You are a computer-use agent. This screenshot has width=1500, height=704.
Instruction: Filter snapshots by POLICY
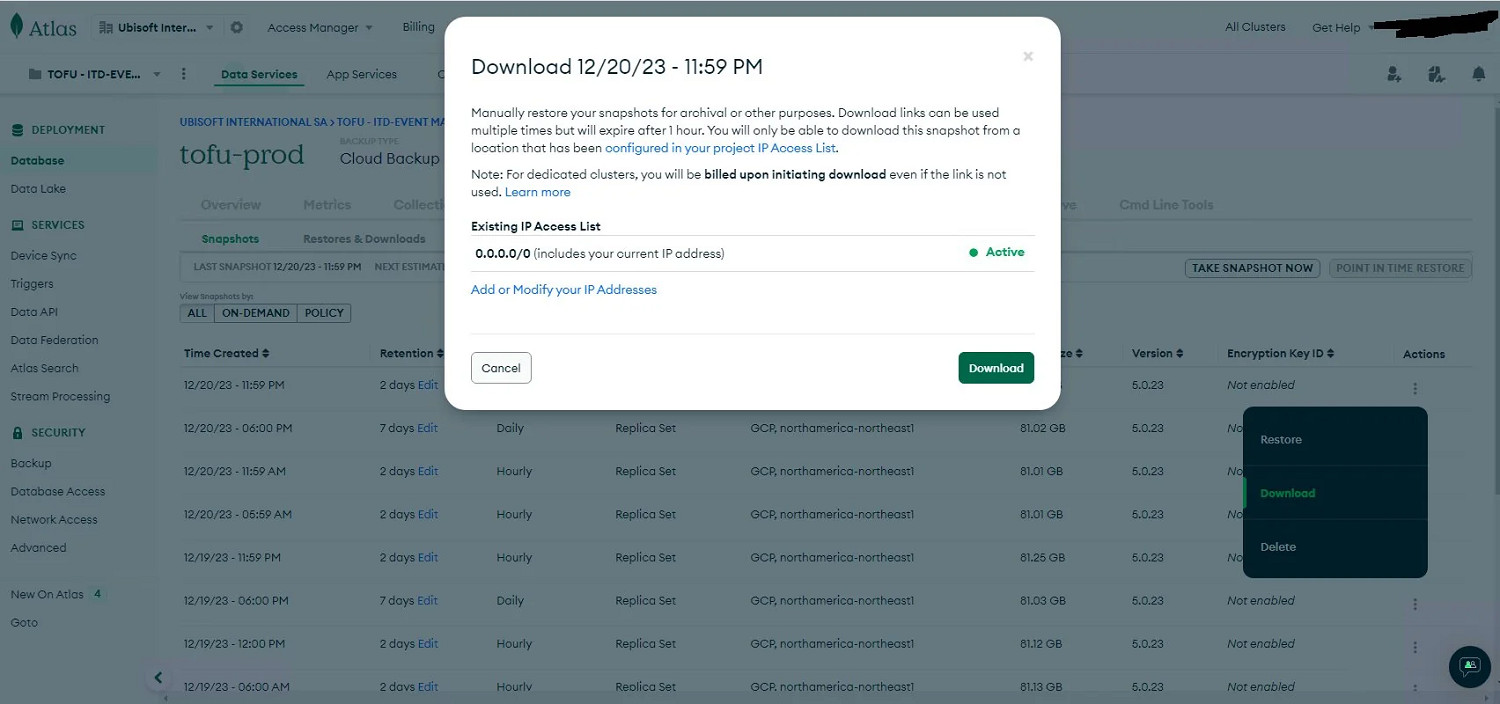[324, 313]
